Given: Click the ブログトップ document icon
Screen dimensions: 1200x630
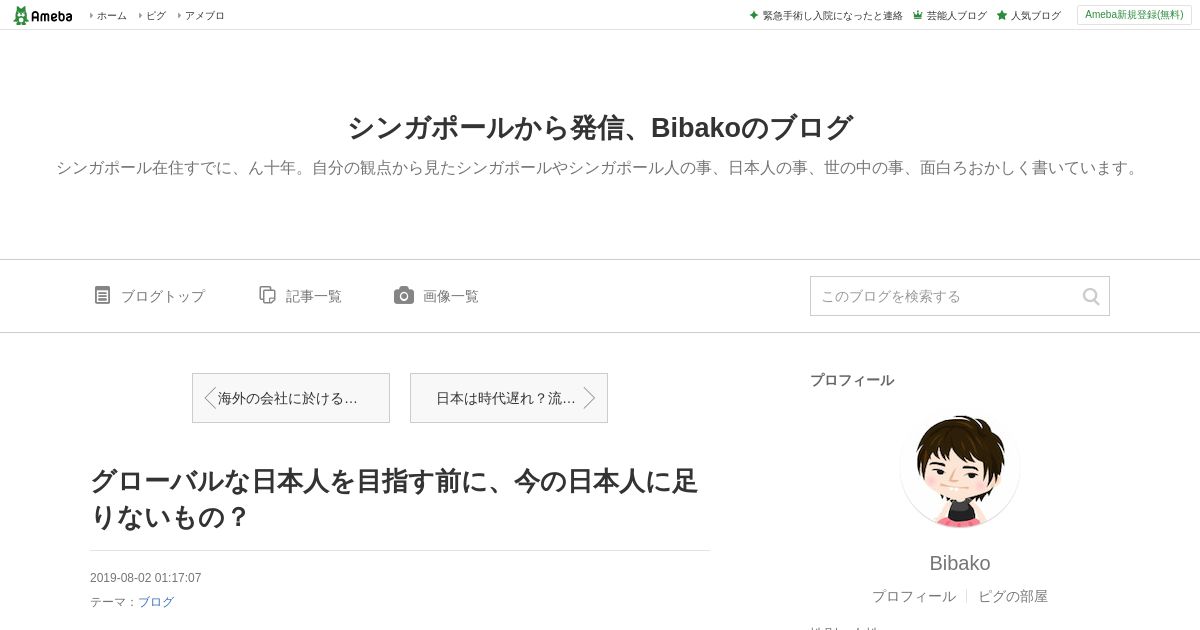Looking at the screenshot, I should click(102, 295).
